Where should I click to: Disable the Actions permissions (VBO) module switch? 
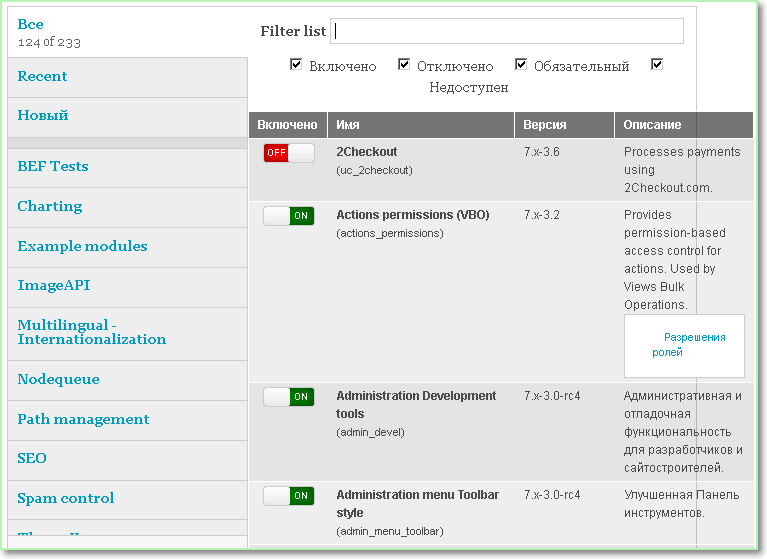[x=288, y=216]
